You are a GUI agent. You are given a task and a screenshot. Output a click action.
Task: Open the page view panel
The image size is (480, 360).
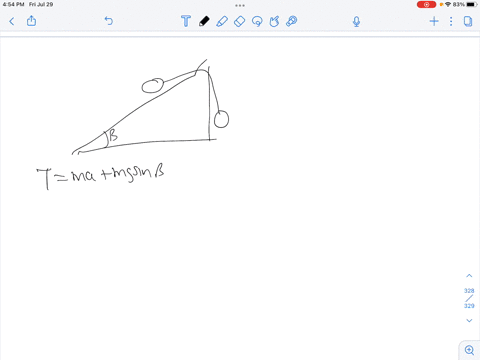click(x=468, y=21)
